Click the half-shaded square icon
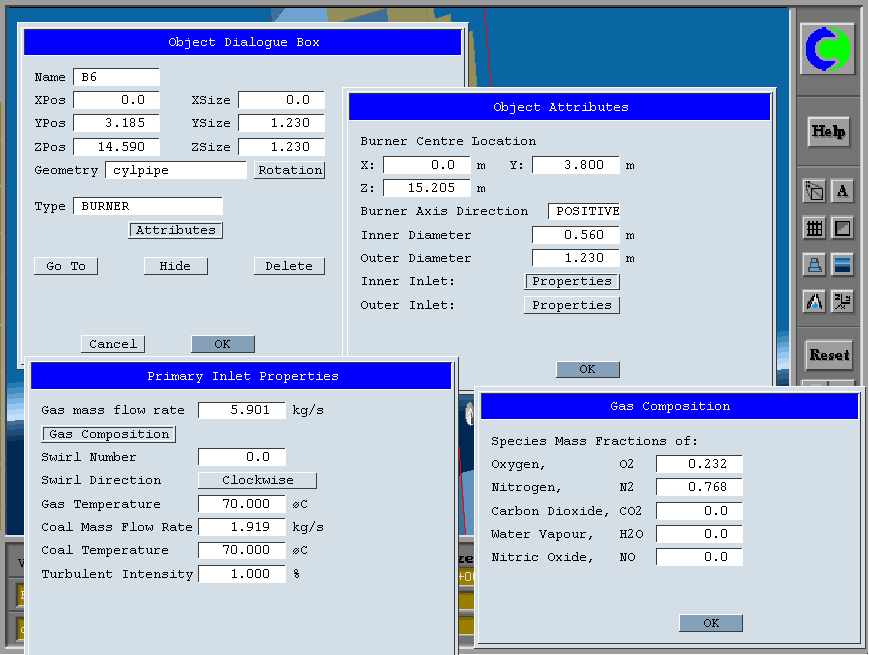The width and height of the screenshot is (869, 655). click(x=843, y=228)
